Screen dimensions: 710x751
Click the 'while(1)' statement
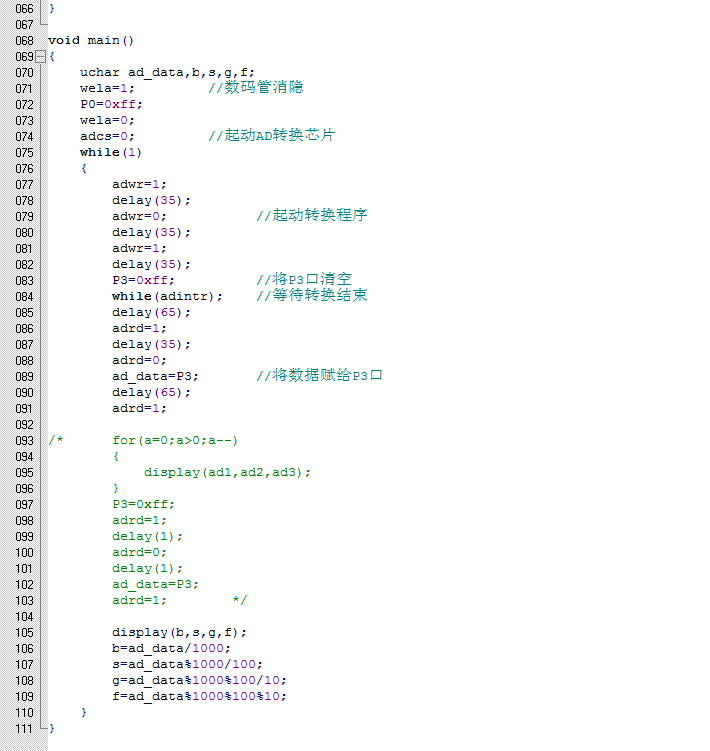[x=111, y=152]
